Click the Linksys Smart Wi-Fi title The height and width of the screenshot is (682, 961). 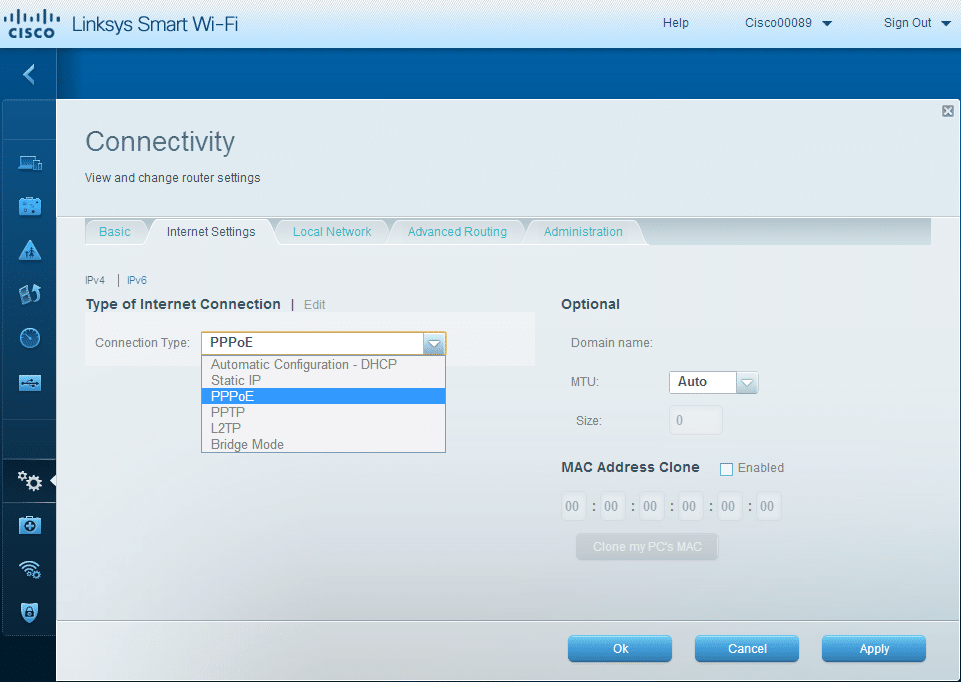click(155, 24)
